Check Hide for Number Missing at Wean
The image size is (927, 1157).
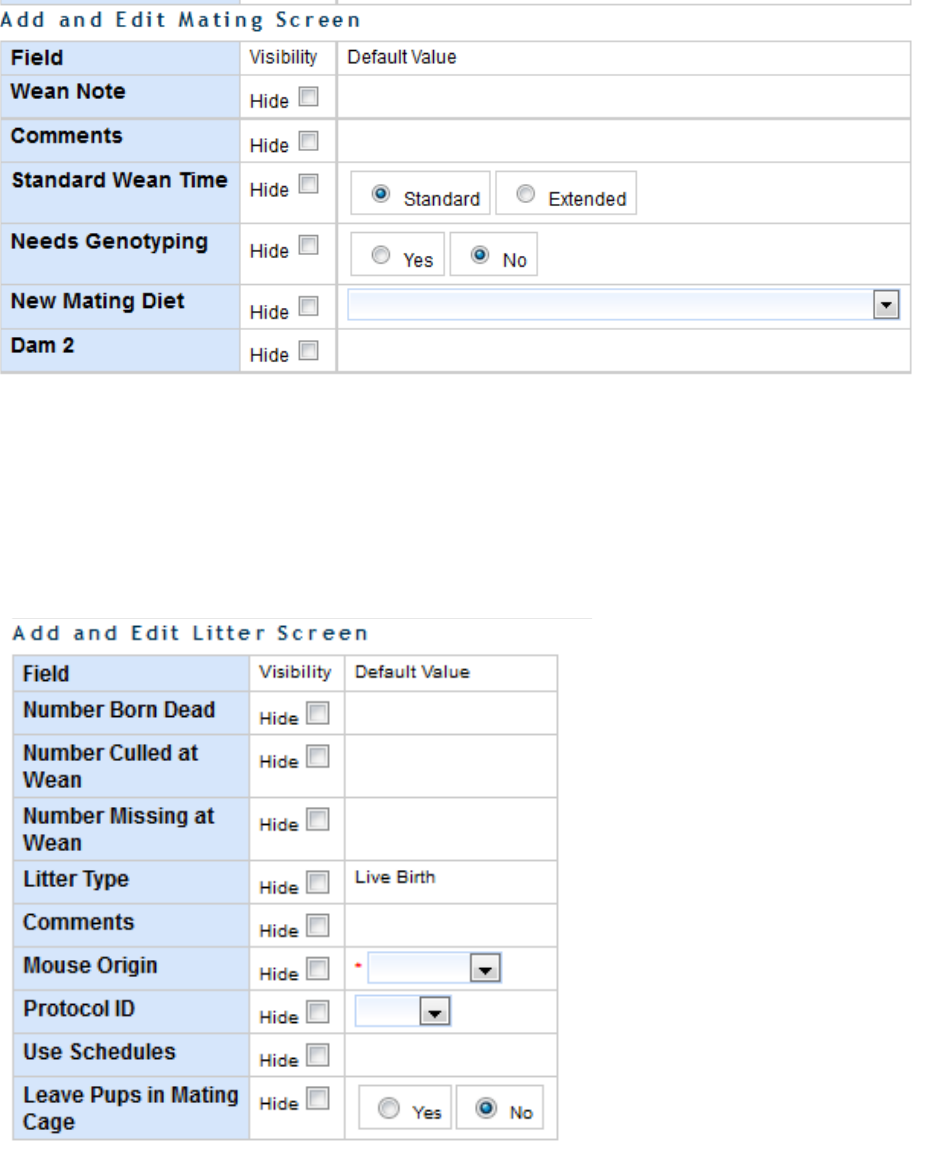[x=317, y=820]
